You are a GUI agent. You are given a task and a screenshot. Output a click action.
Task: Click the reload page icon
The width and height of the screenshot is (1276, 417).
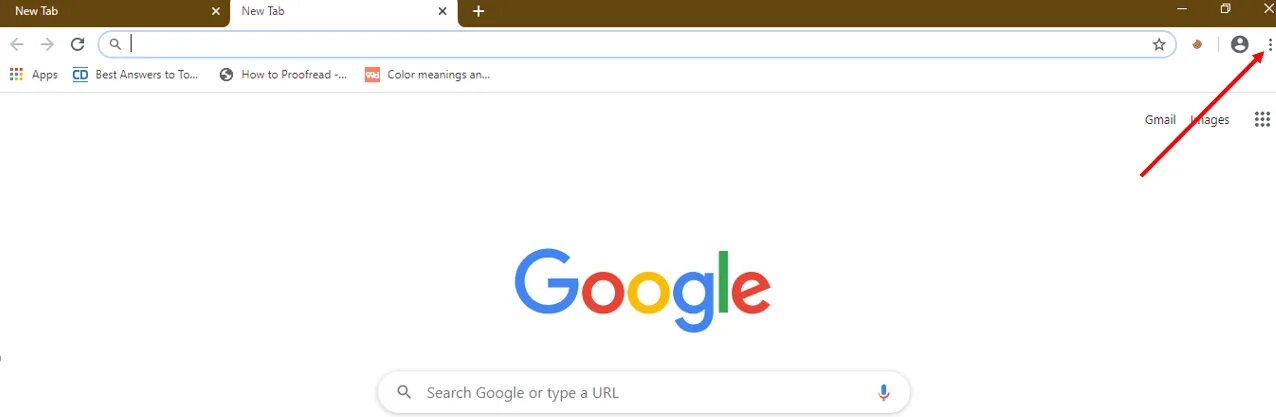pos(77,44)
